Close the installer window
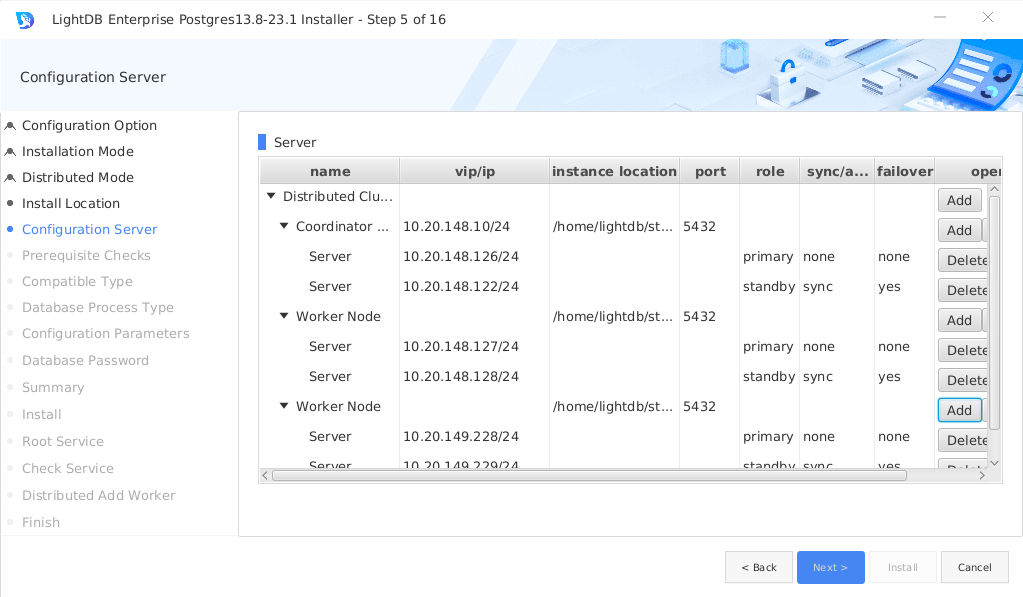 pos(988,17)
